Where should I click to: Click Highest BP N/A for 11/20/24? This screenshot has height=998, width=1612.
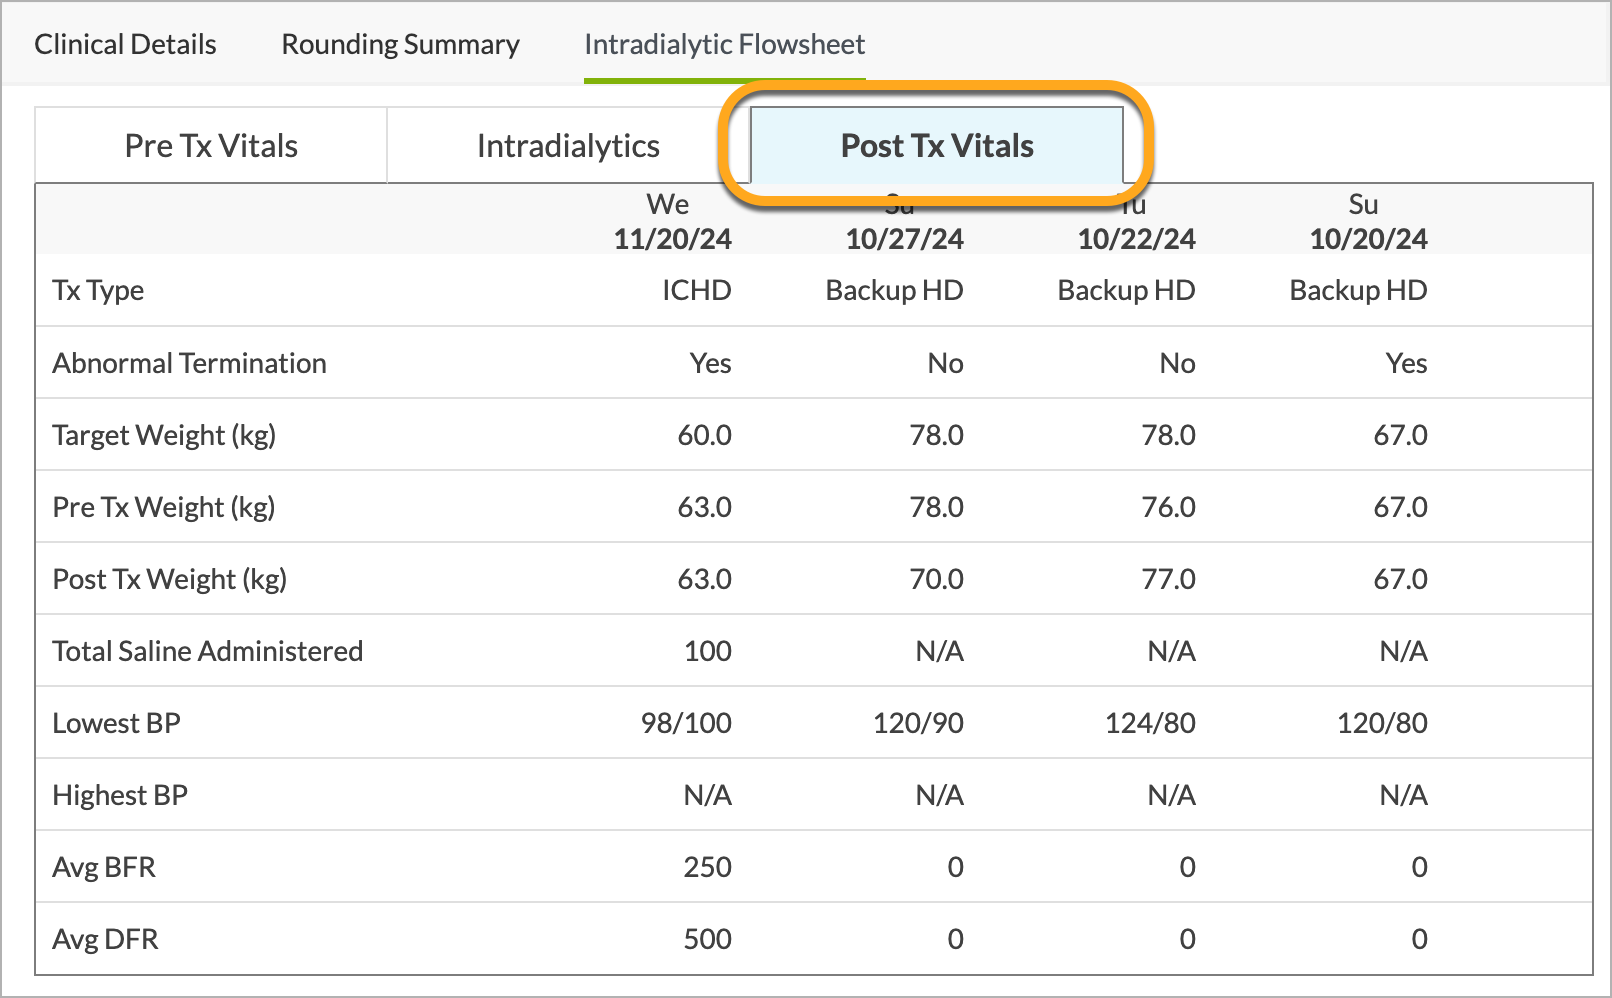click(707, 795)
